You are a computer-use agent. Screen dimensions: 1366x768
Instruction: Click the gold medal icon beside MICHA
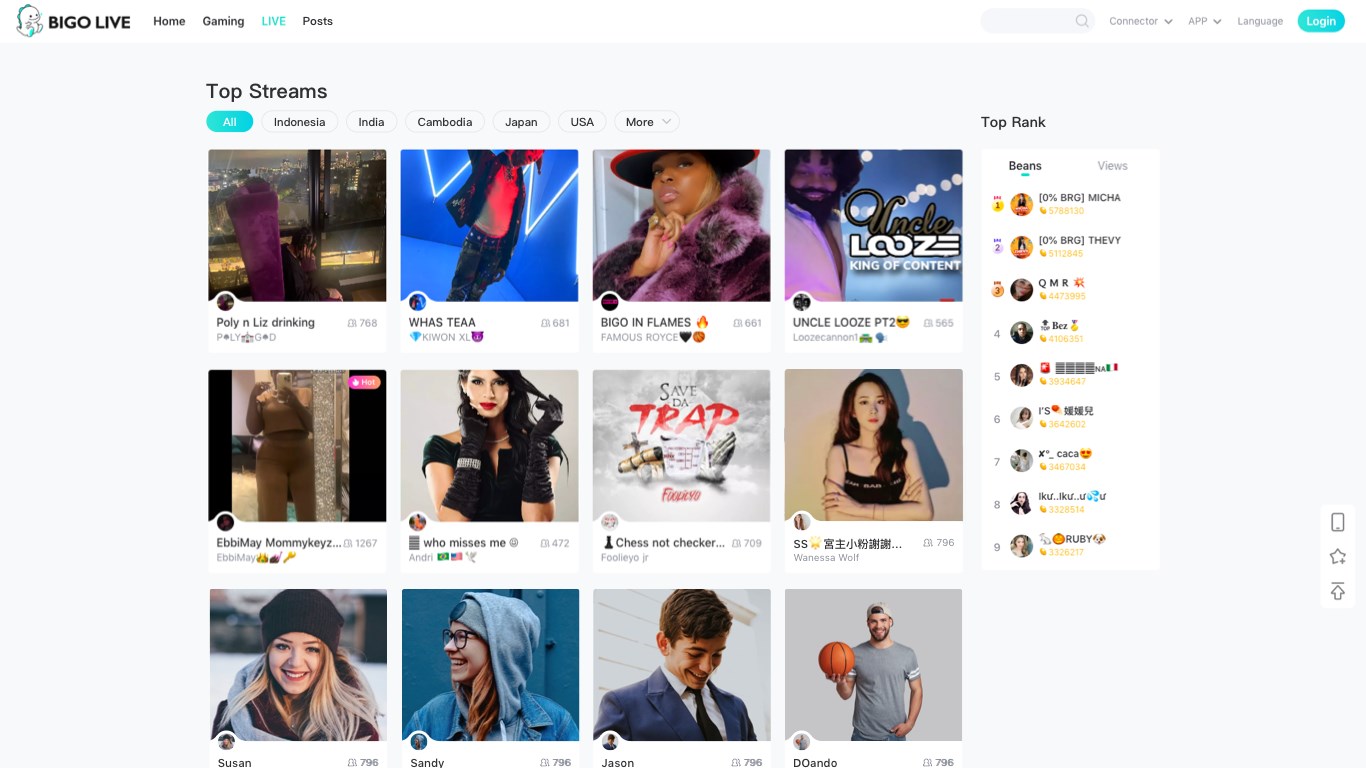click(x=997, y=204)
